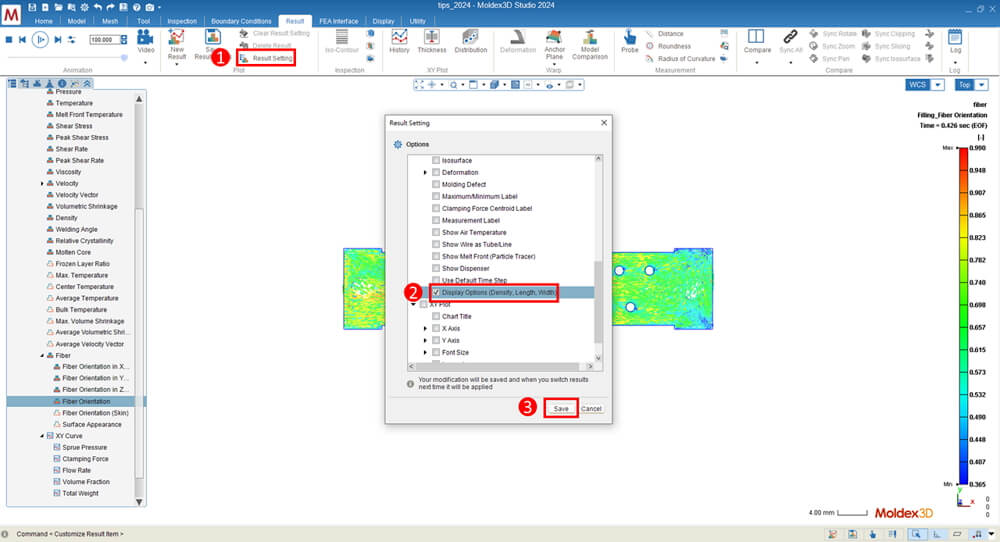Toggle Show Melt Front (Particle Tracer) checkbox
Viewport: 1000px width, 542px height.
(436, 256)
